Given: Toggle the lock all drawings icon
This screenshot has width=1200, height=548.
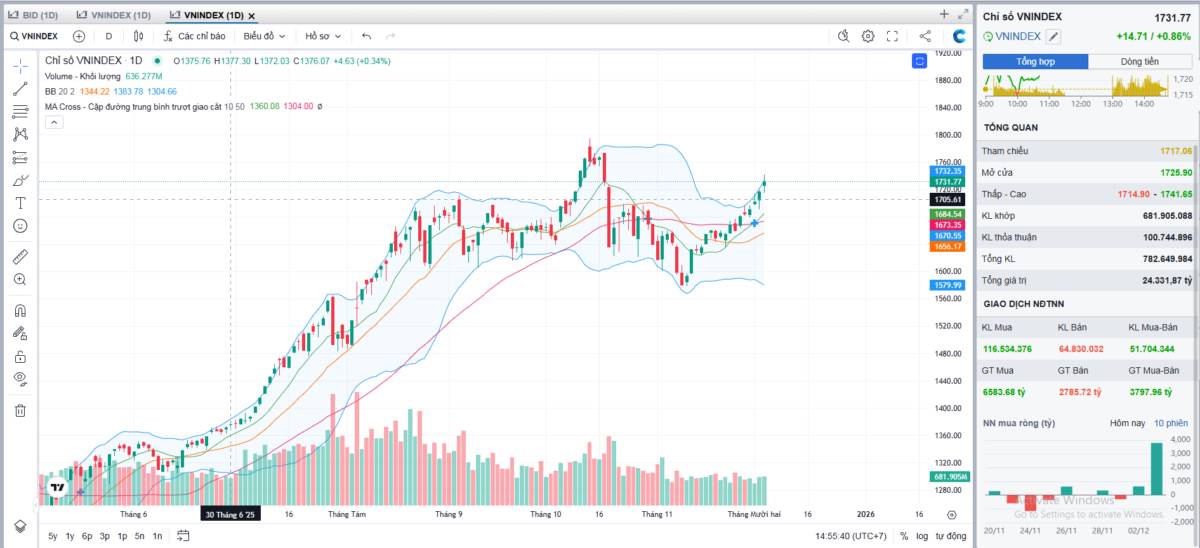Looking at the screenshot, I should point(20,356).
